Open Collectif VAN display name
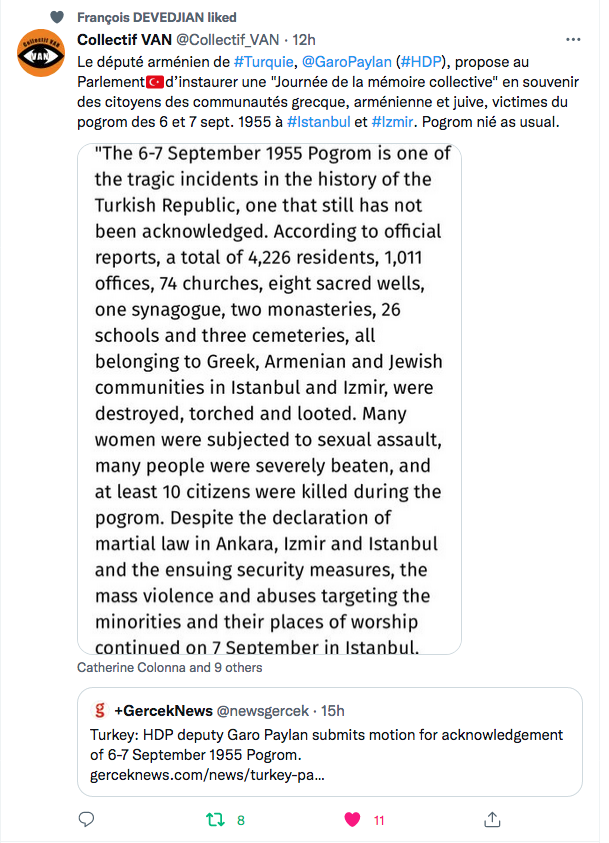The image size is (609, 843). [124, 40]
